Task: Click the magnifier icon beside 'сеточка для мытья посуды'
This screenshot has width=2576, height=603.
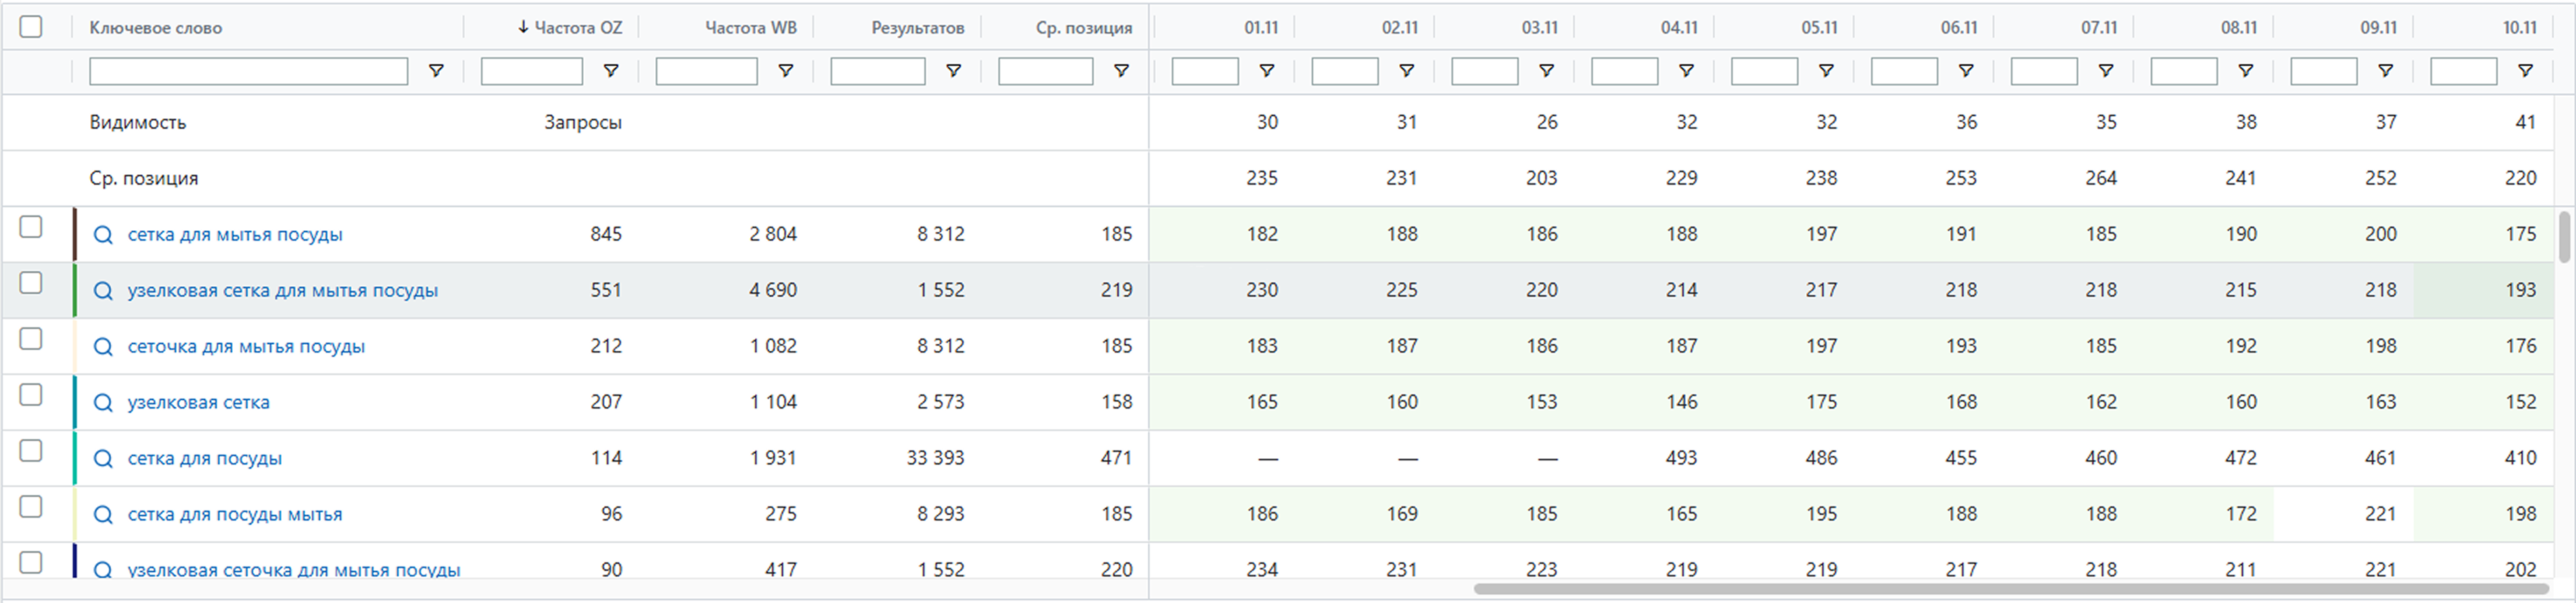Action: coord(102,347)
